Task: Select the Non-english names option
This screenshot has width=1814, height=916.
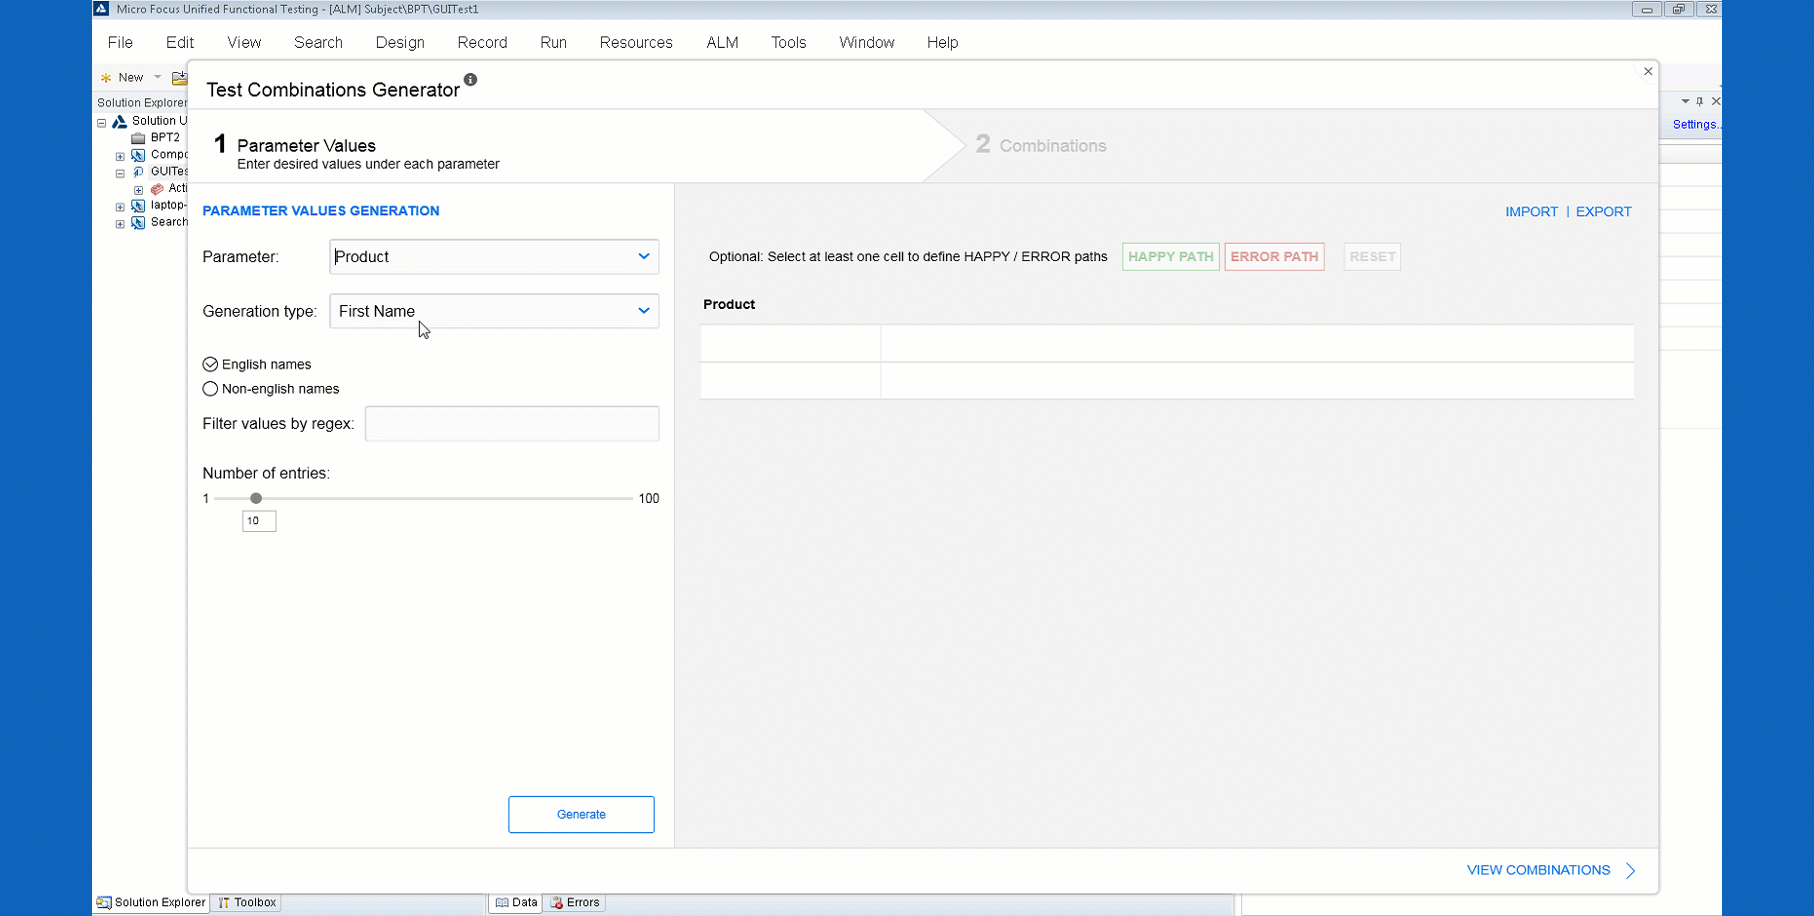Action: 210,389
